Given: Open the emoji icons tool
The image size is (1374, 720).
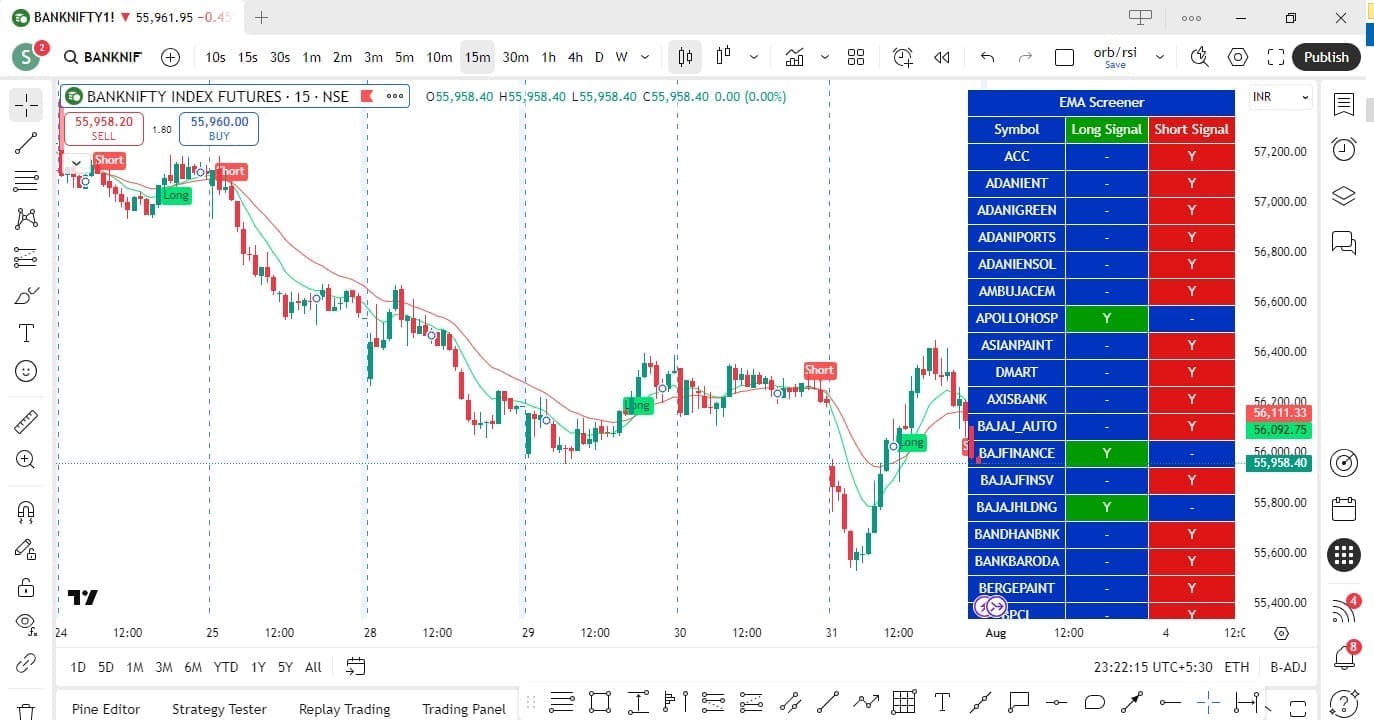Looking at the screenshot, I should tap(26, 371).
